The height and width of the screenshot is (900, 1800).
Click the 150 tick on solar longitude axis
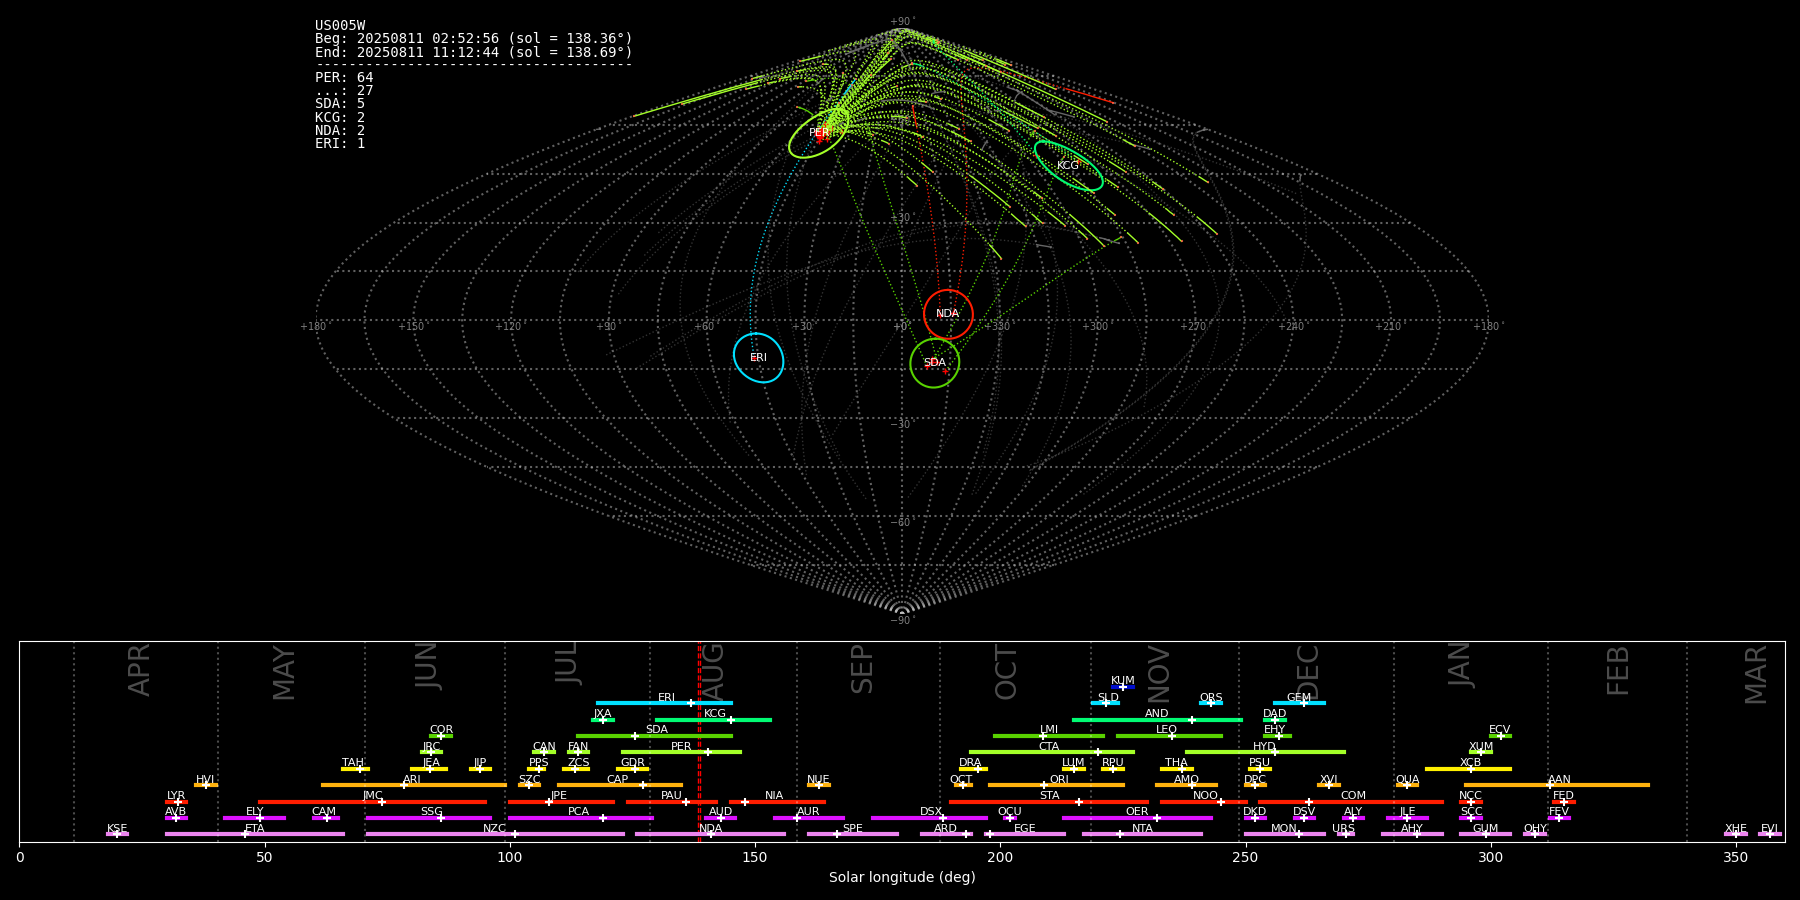(755, 857)
